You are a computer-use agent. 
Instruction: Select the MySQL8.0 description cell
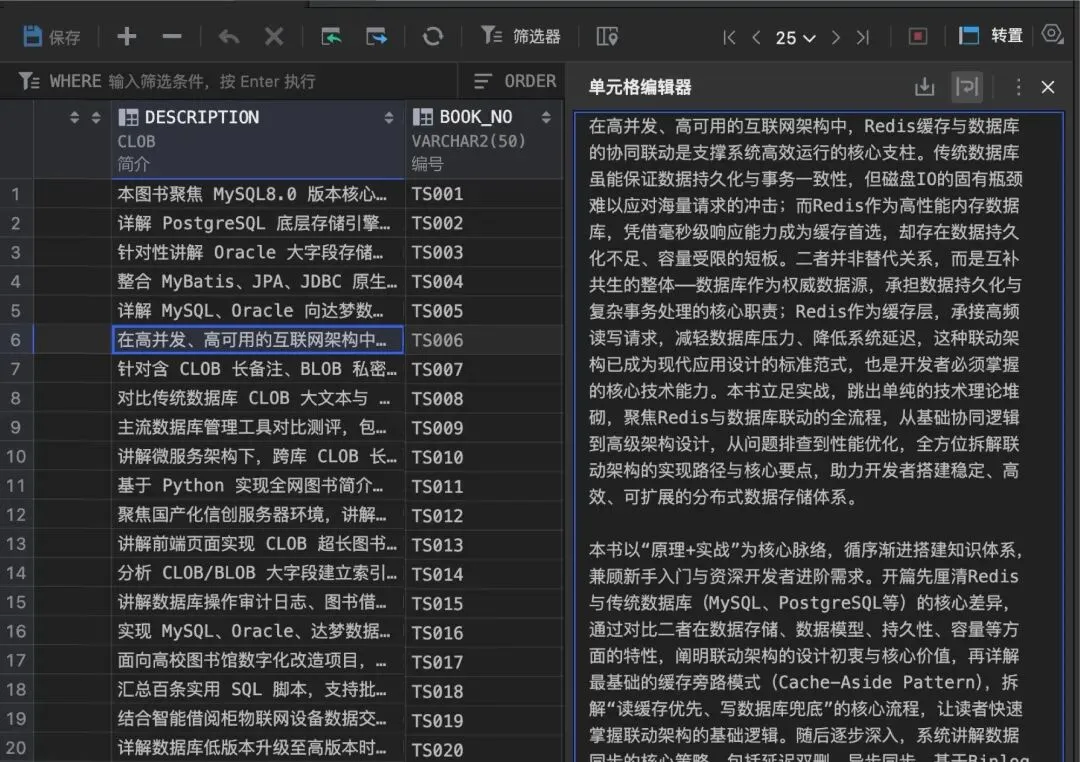pyautogui.click(x=258, y=194)
